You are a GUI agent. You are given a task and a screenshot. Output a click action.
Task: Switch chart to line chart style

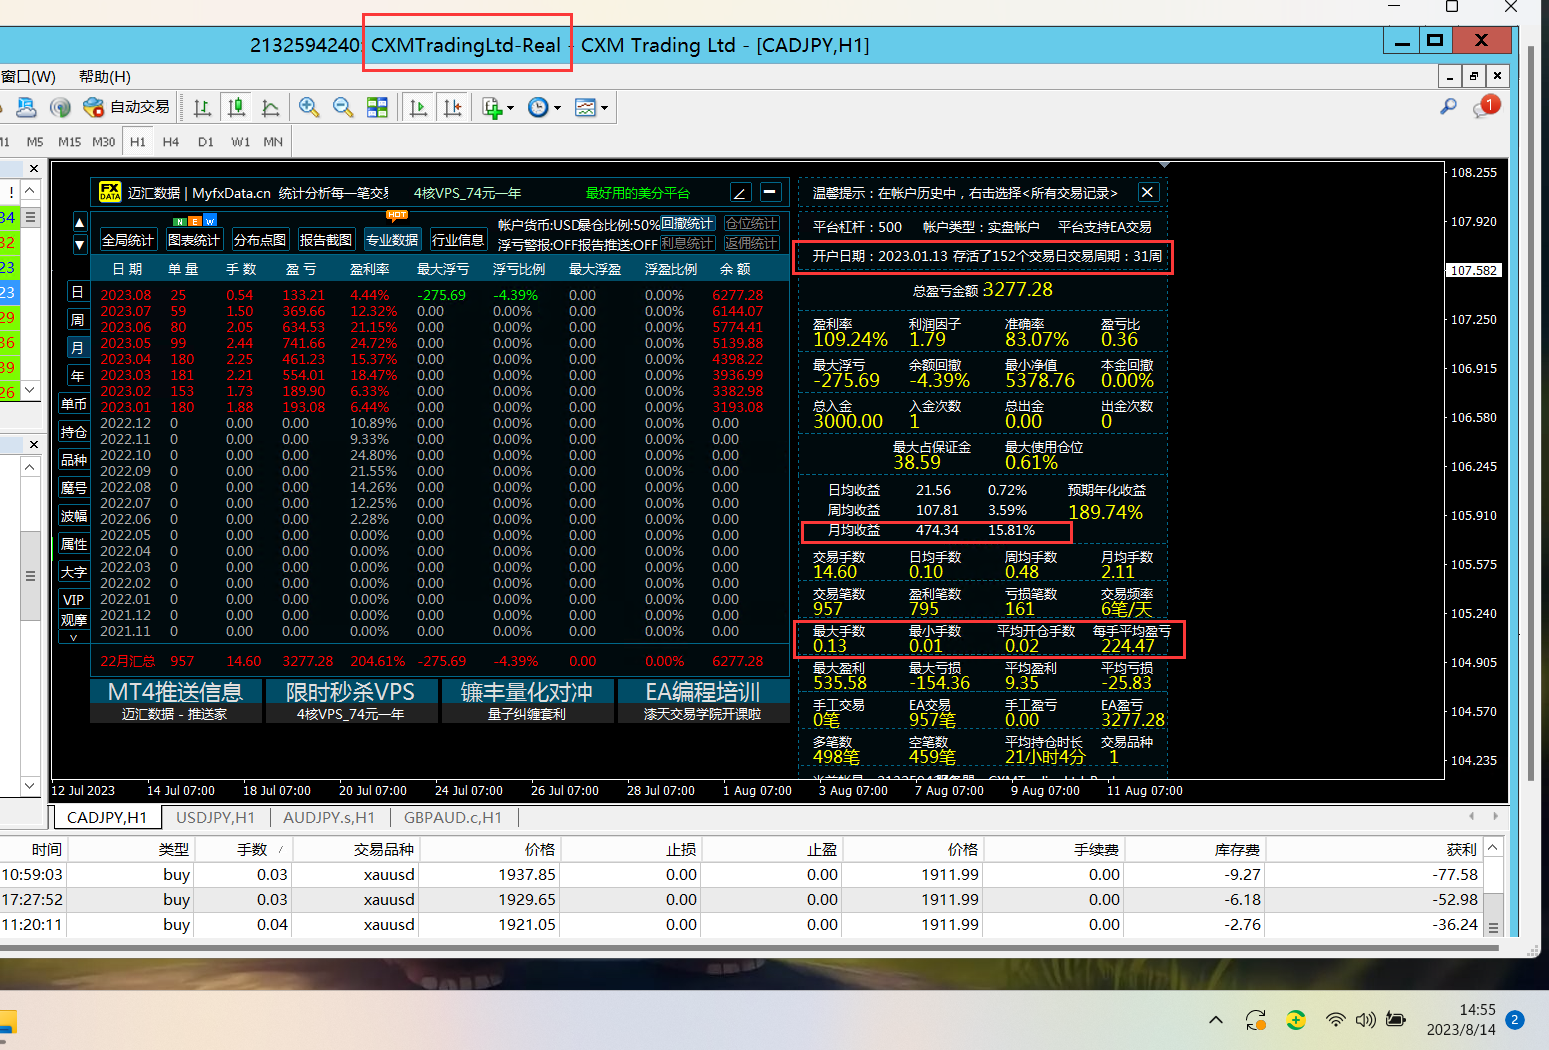tap(270, 107)
